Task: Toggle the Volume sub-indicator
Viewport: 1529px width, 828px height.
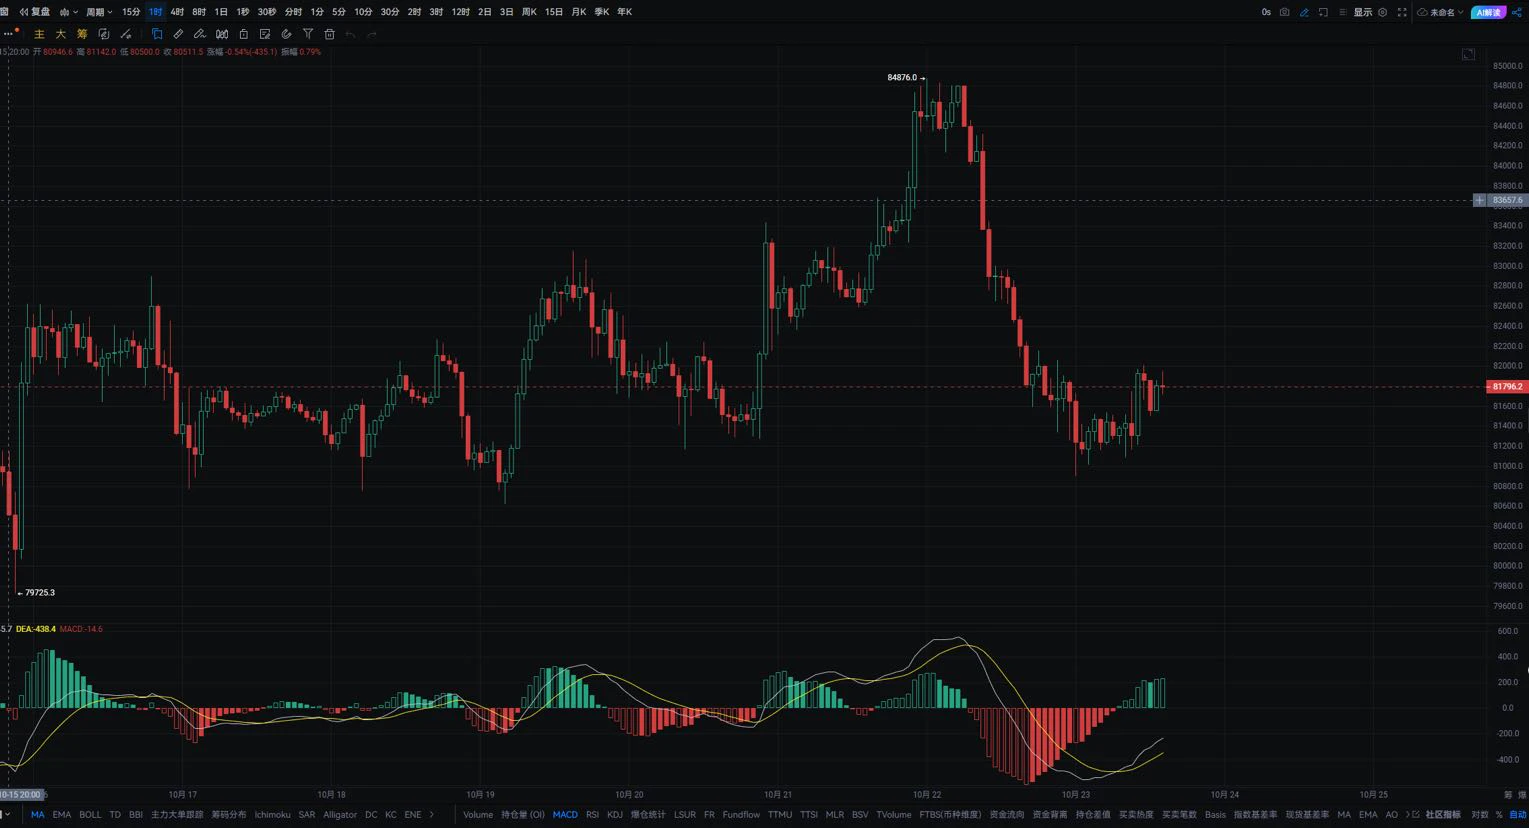Action: pos(478,815)
